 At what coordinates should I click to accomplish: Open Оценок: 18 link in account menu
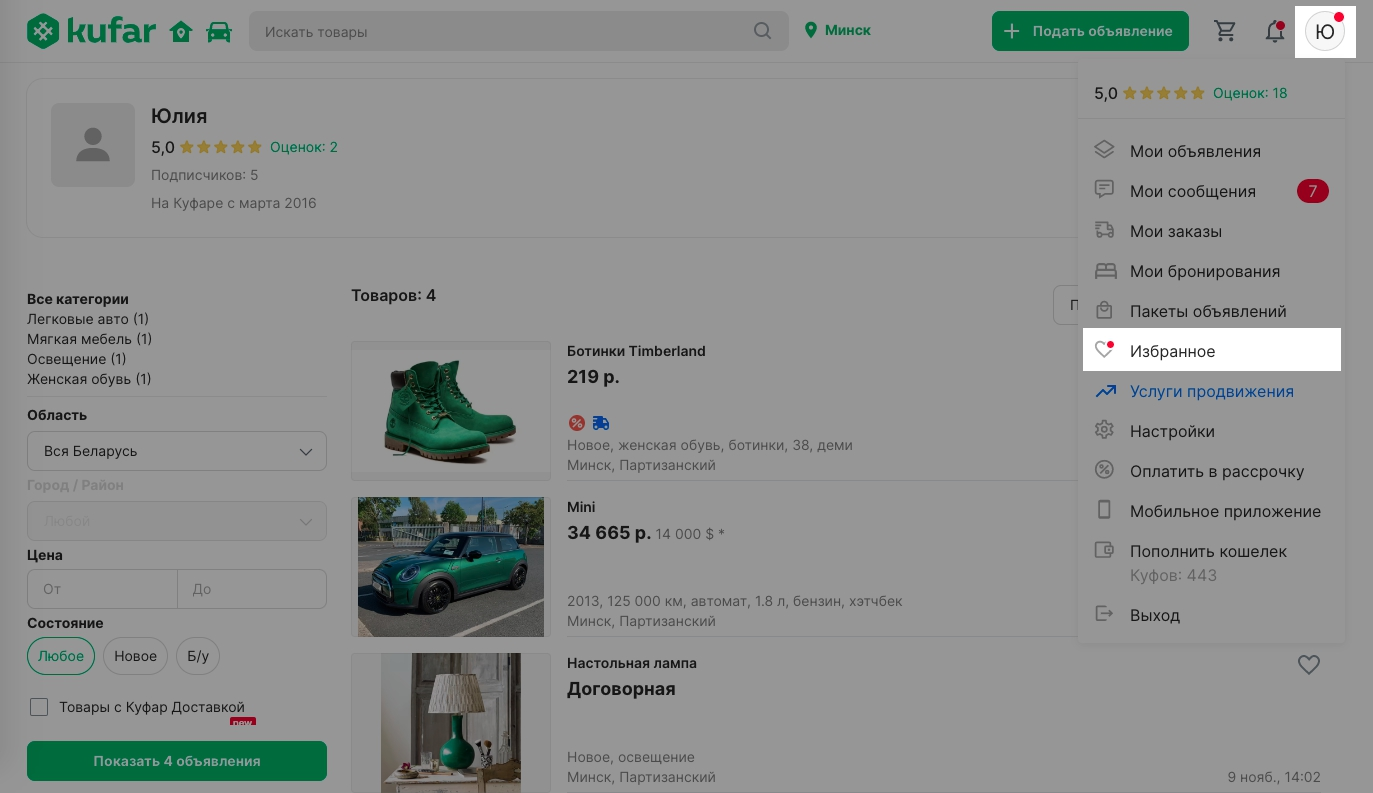(1250, 93)
